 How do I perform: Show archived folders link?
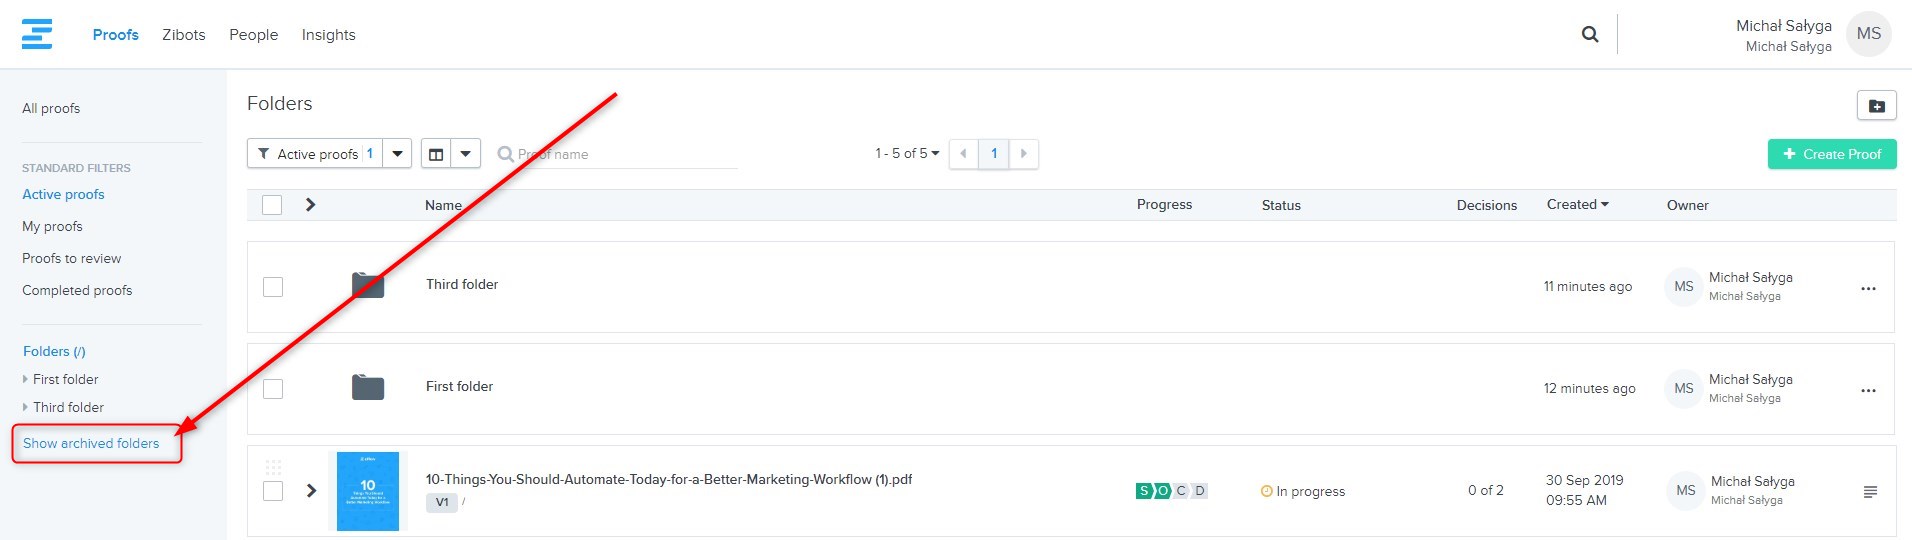(x=91, y=443)
